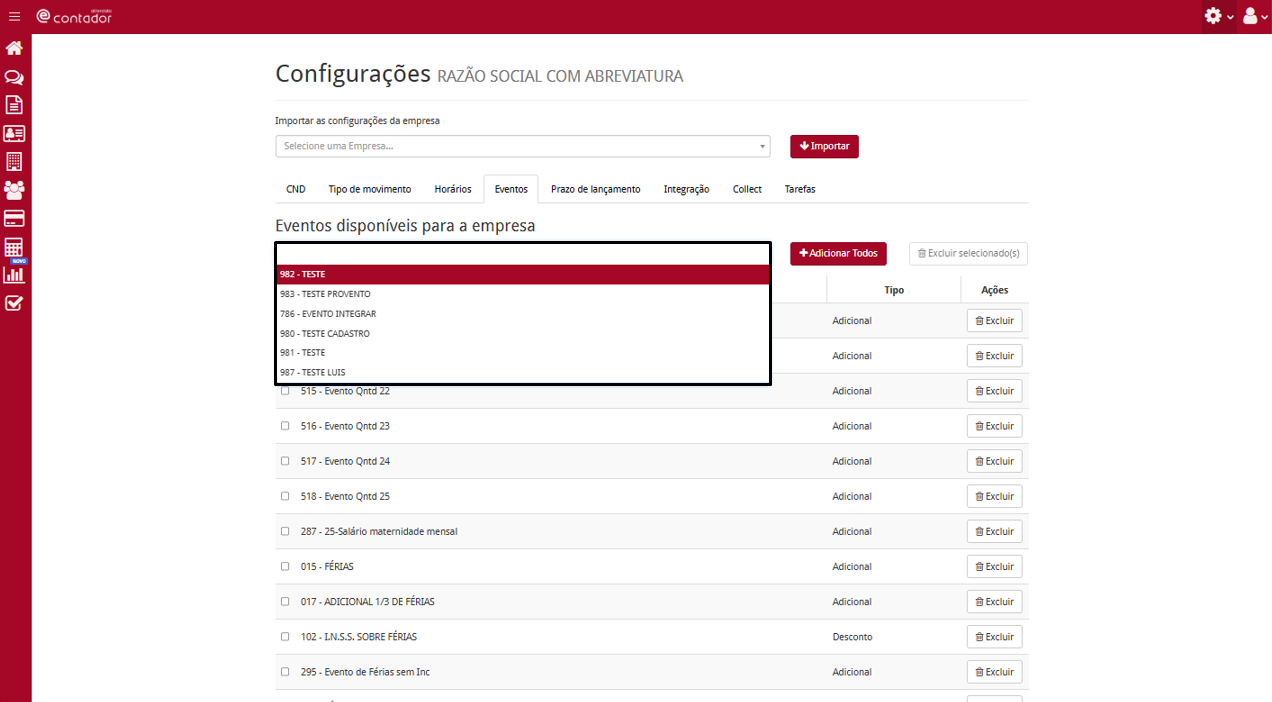The height and width of the screenshot is (702, 1272).
Task: Select option 786 - EVENTO INTEGRAR
Action: click(x=523, y=314)
